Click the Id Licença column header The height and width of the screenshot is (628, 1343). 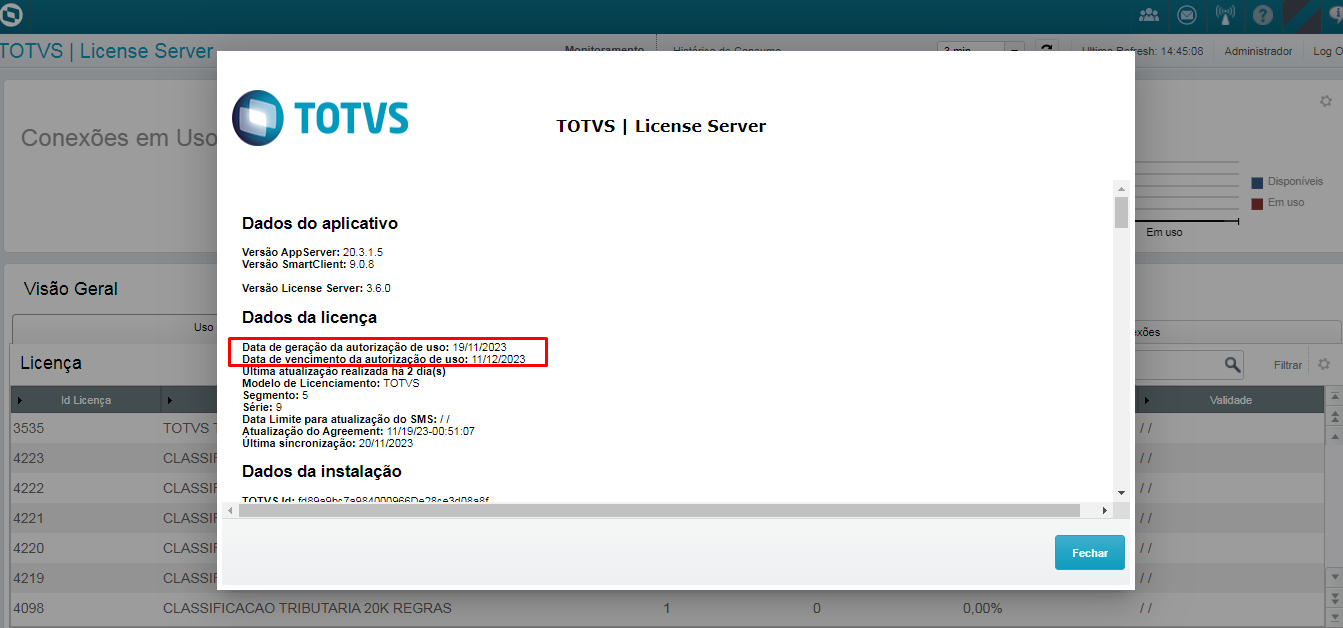(x=85, y=400)
